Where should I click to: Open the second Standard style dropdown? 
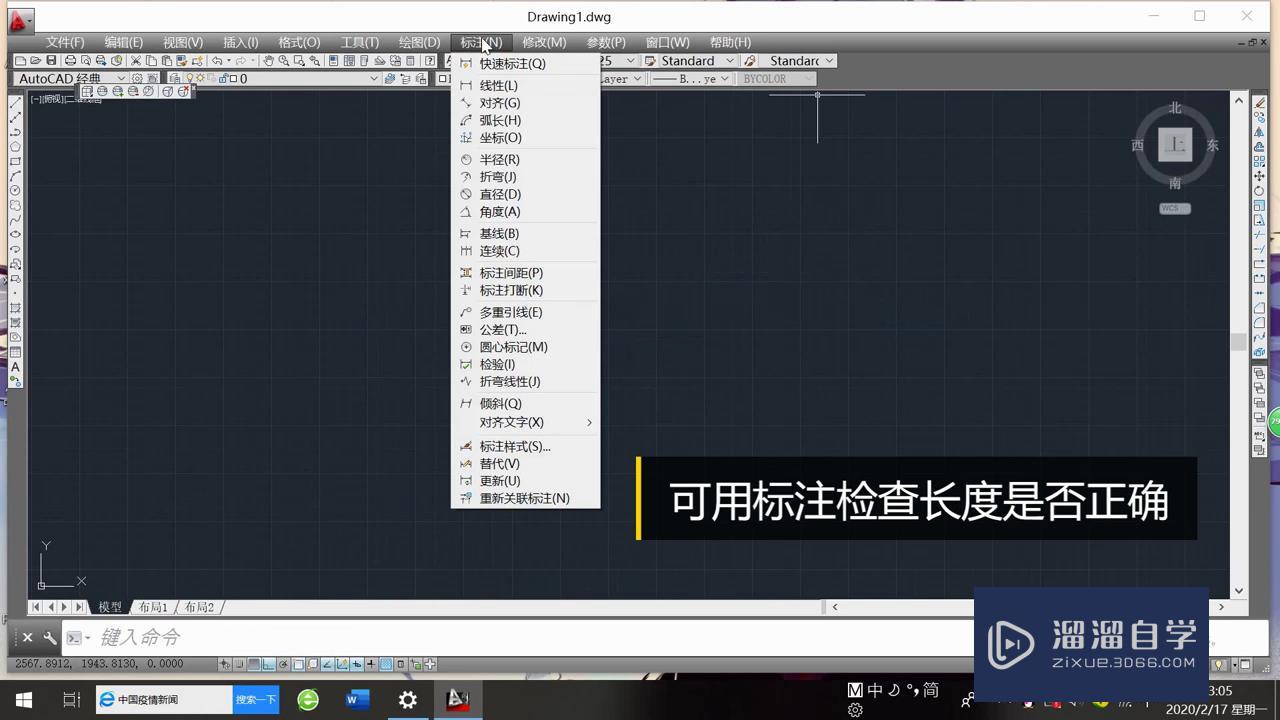(x=829, y=61)
